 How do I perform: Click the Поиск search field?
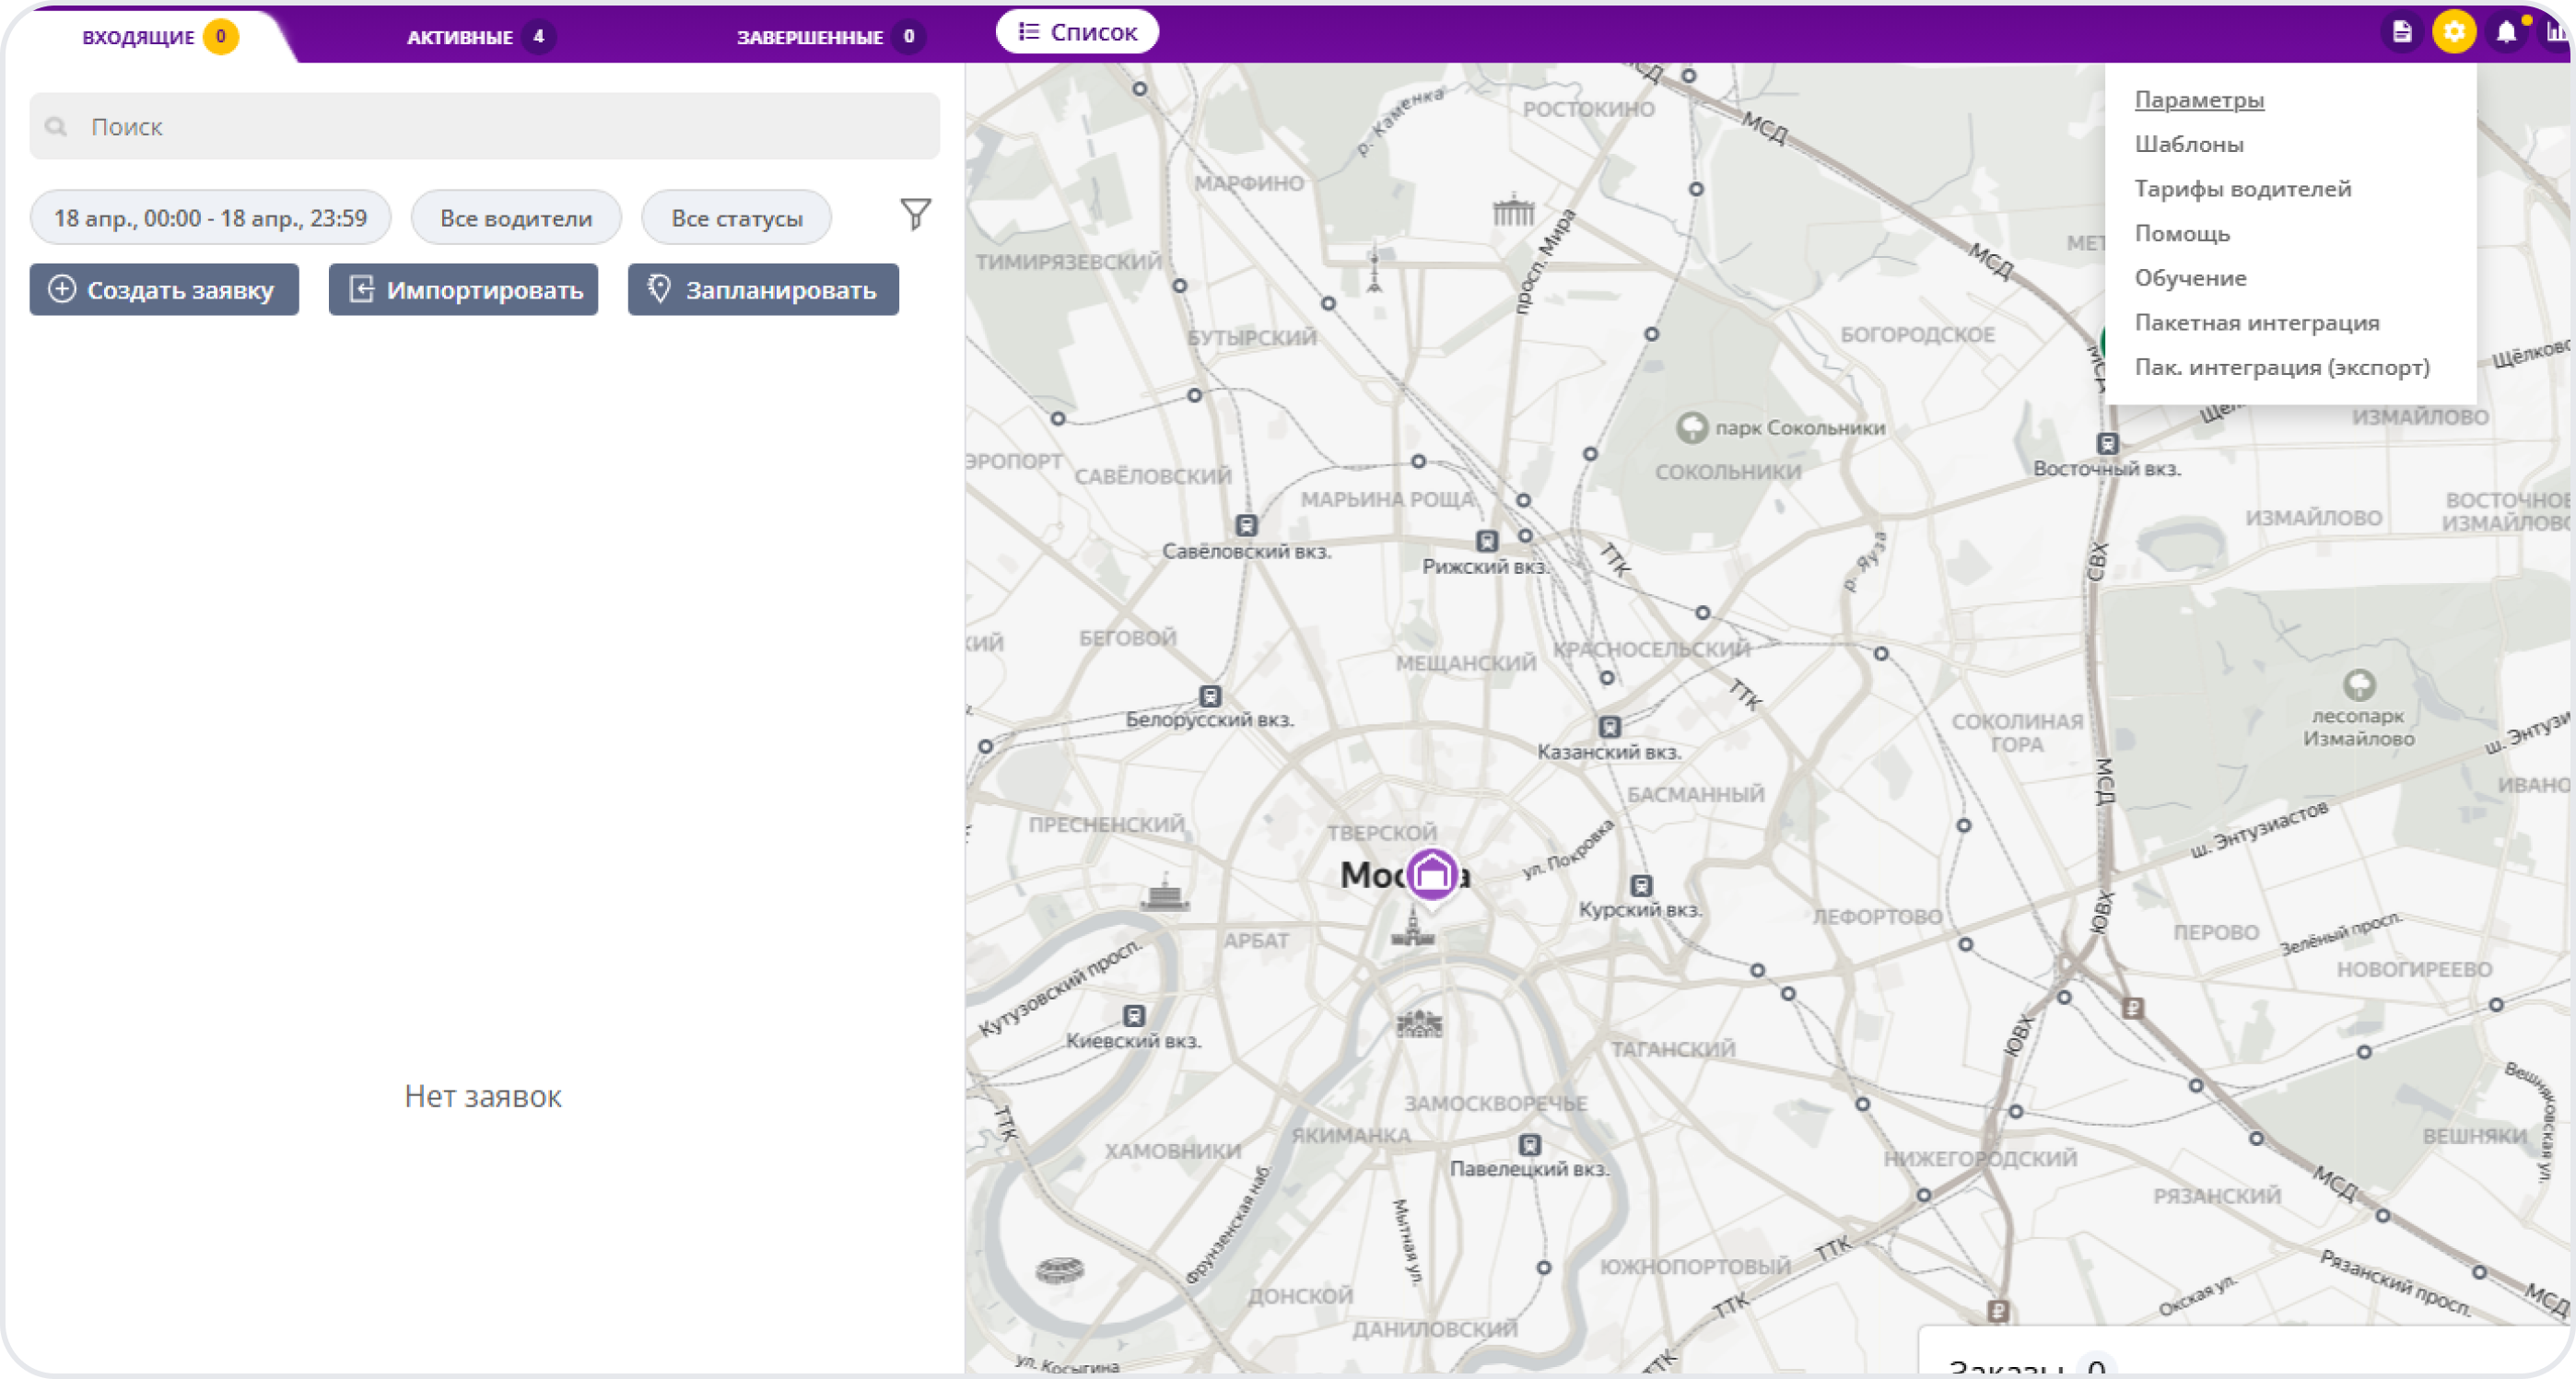[484, 127]
